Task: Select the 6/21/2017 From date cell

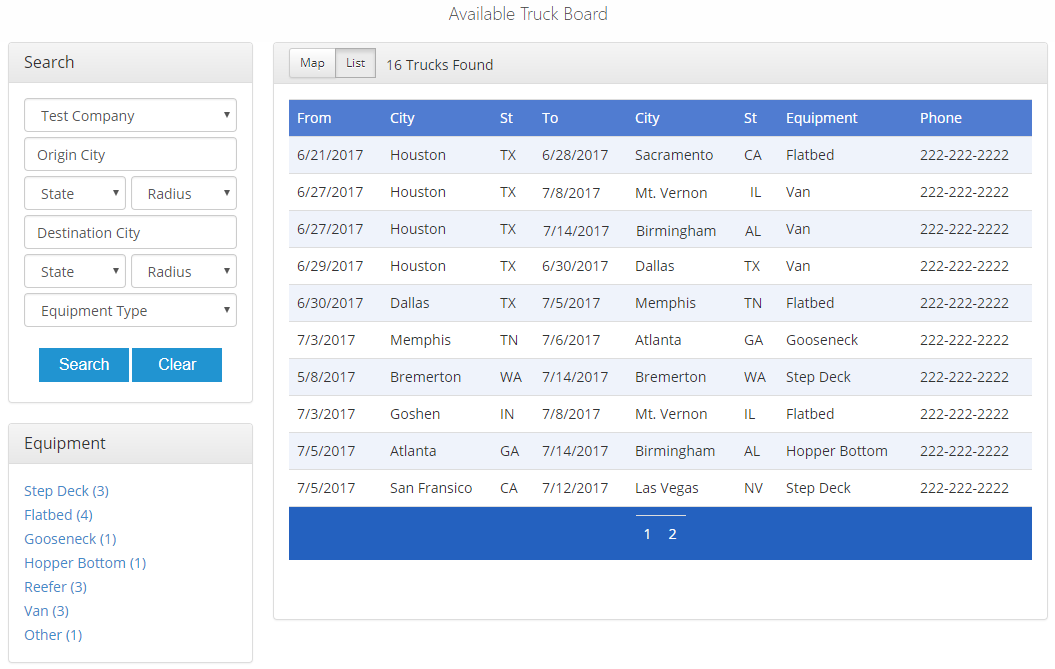Action: [330, 155]
